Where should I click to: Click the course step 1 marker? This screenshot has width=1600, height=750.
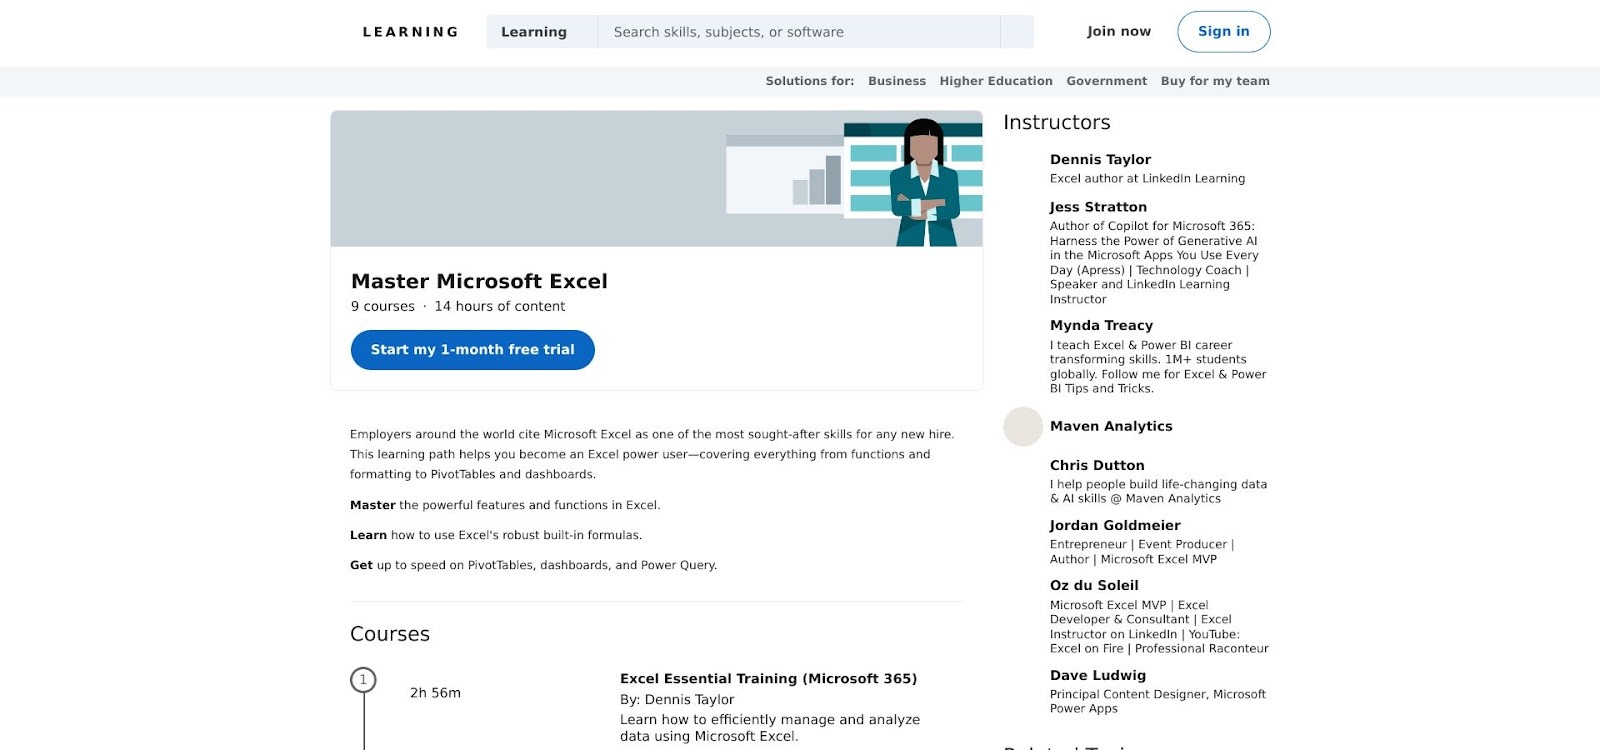[363, 680]
